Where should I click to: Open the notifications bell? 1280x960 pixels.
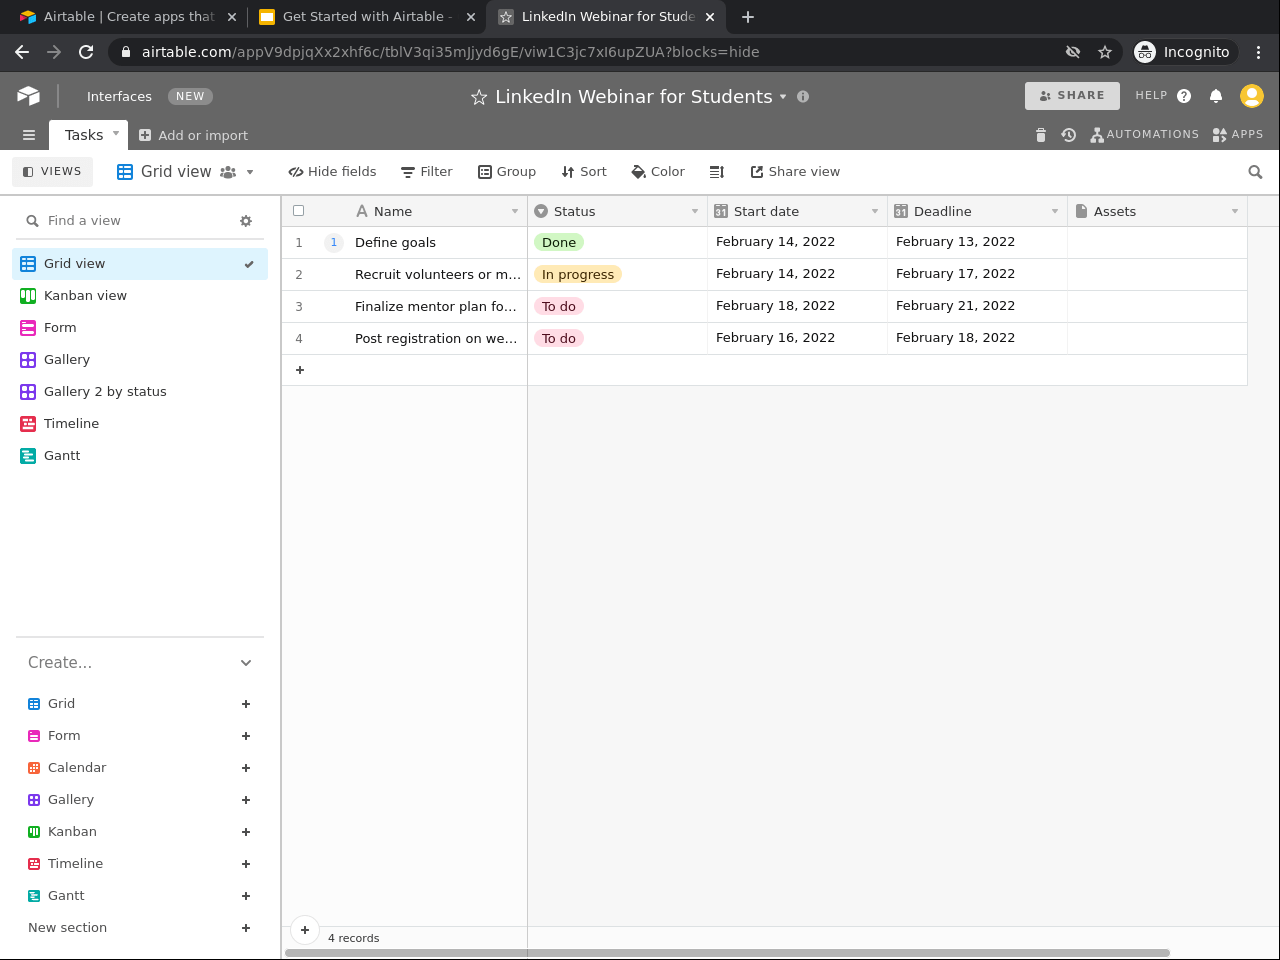coord(1216,96)
